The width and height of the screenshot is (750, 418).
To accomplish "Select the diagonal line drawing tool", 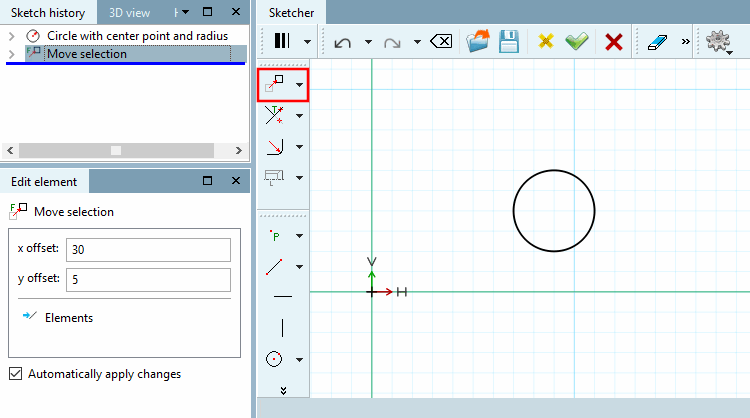I will [x=274, y=267].
